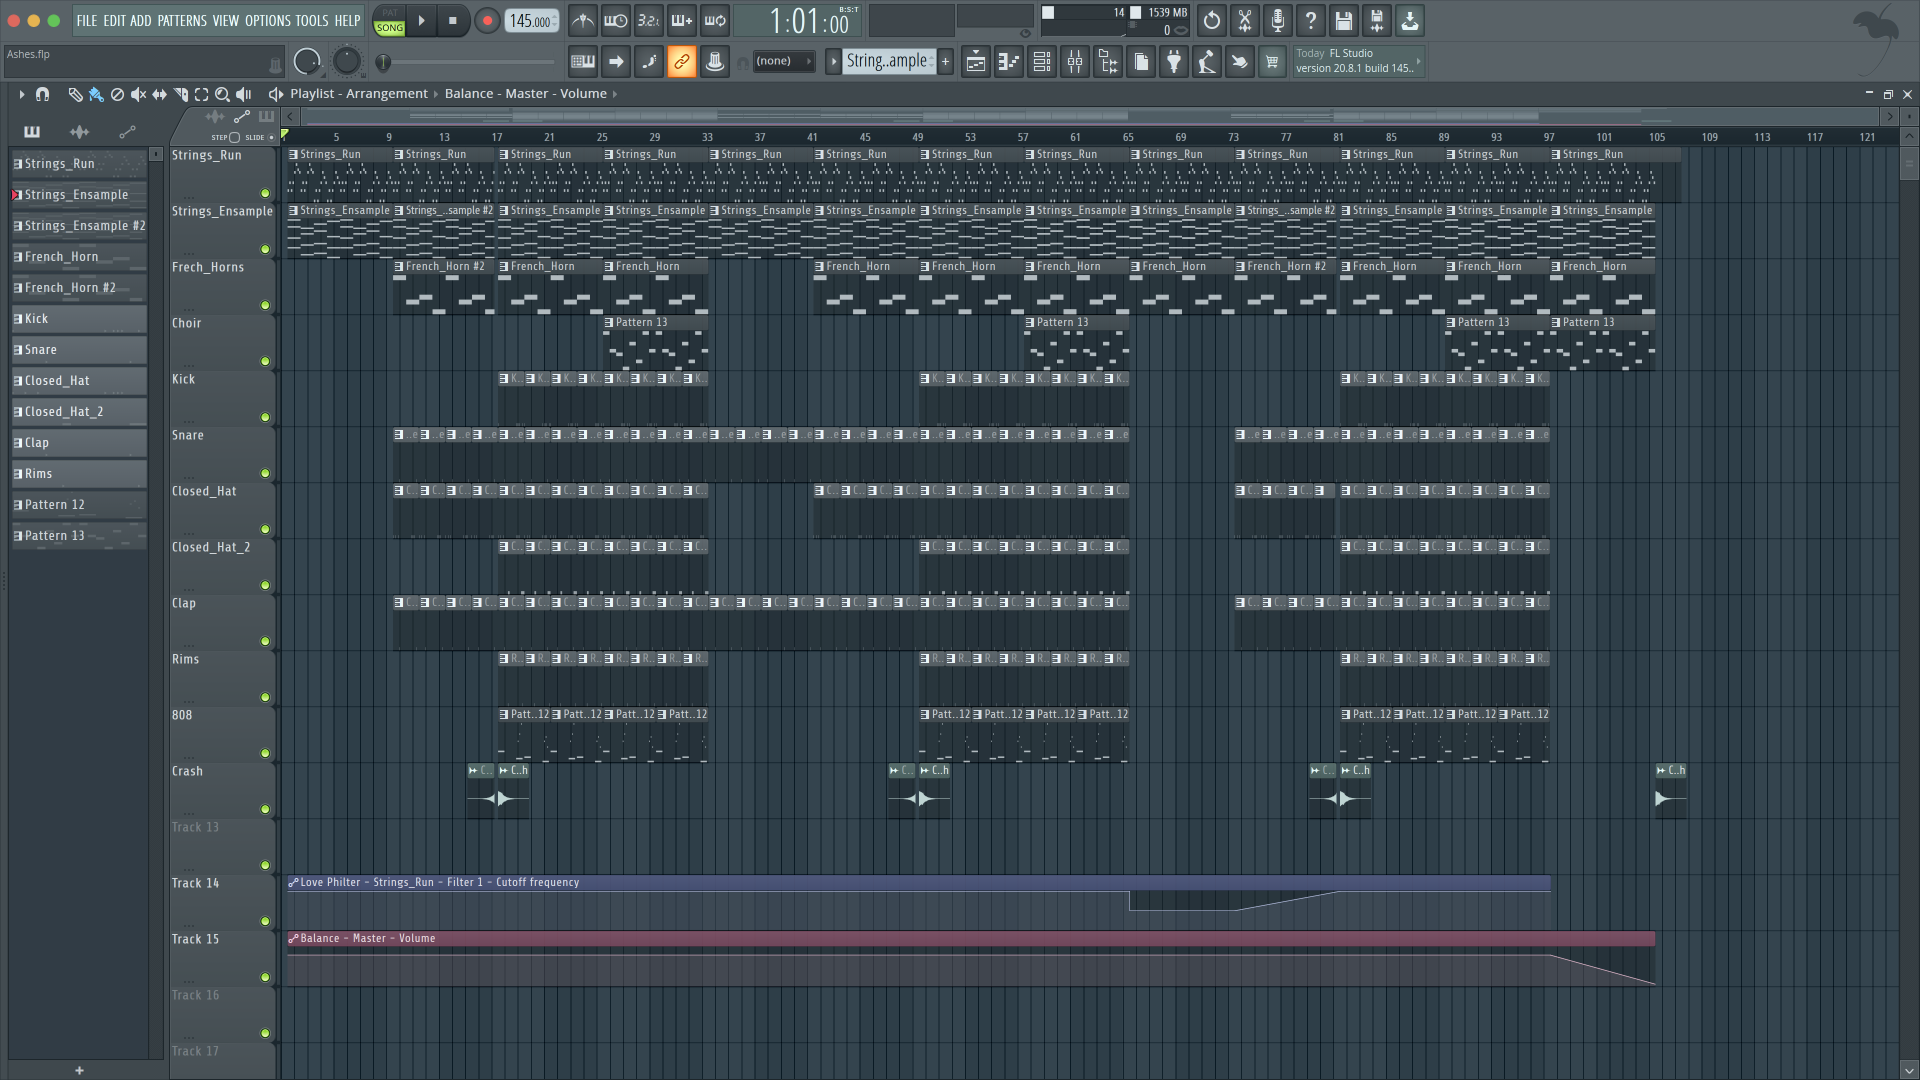
Task: Open the TOOLS menu
Action: point(312,20)
